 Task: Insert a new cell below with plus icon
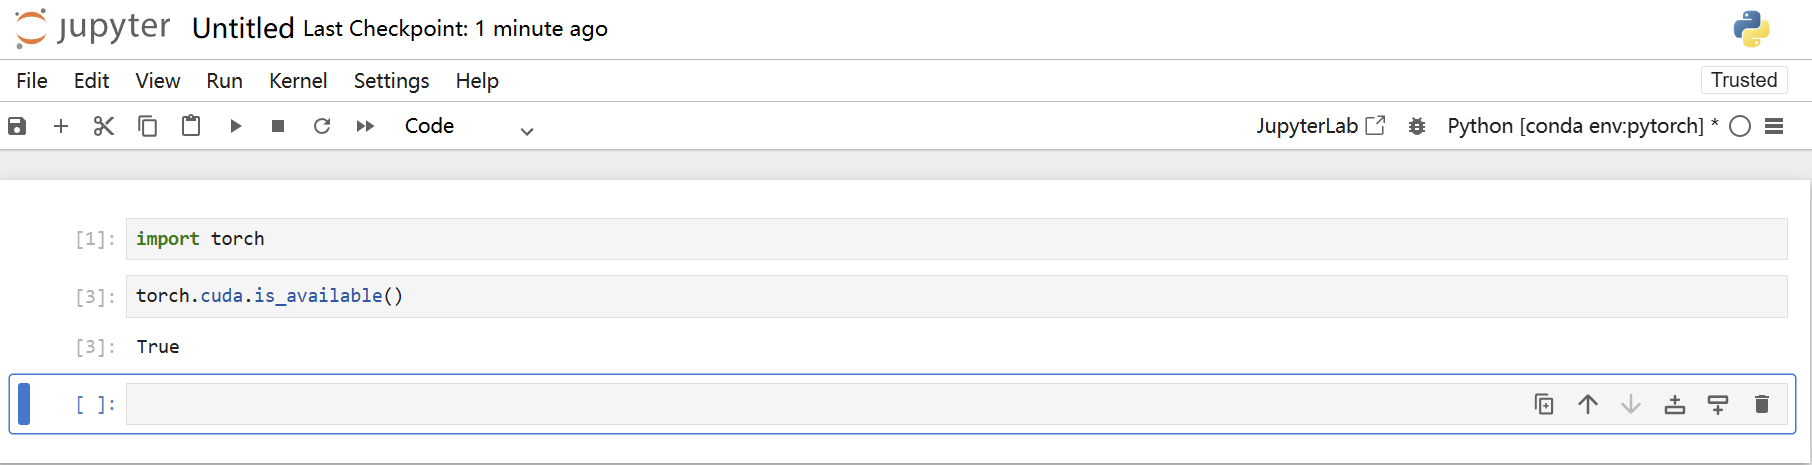pos(61,126)
